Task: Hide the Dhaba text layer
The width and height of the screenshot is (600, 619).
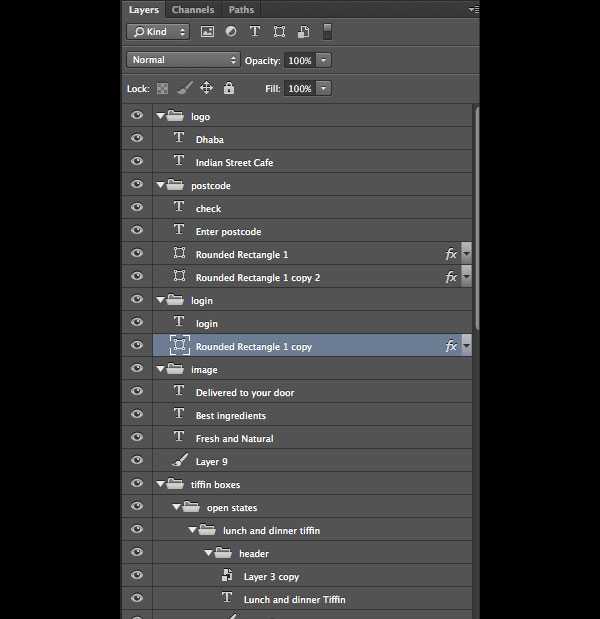Action: [x=137, y=139]
